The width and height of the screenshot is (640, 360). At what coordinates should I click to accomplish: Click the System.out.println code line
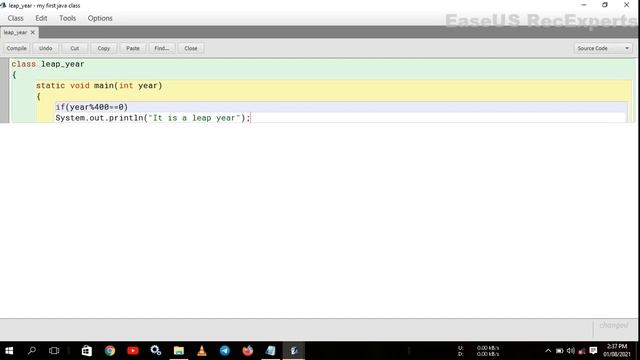153,118
